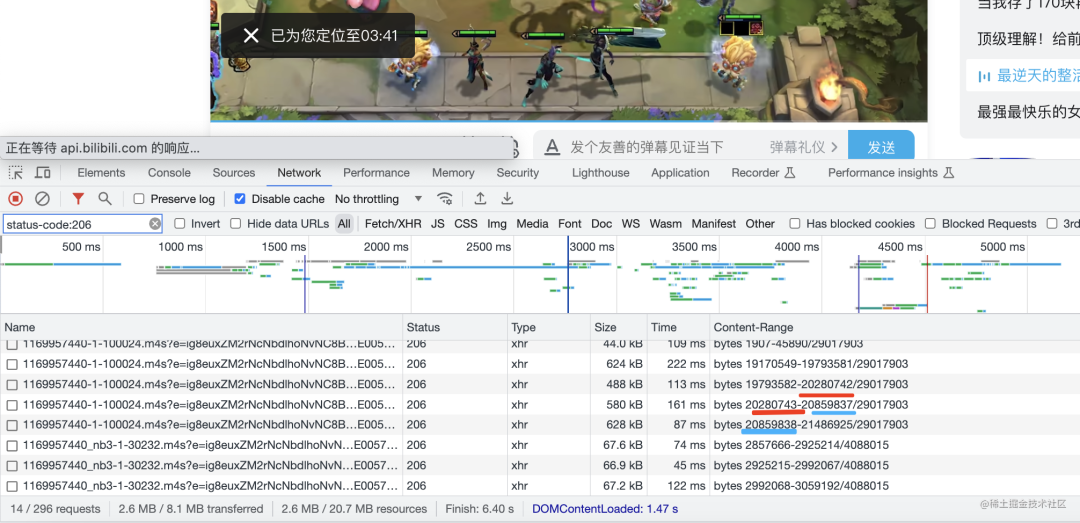The height and width of the screenshot is (523, 1080).
Task: Sort by the Size column header
Action: (x=619, y=327)
